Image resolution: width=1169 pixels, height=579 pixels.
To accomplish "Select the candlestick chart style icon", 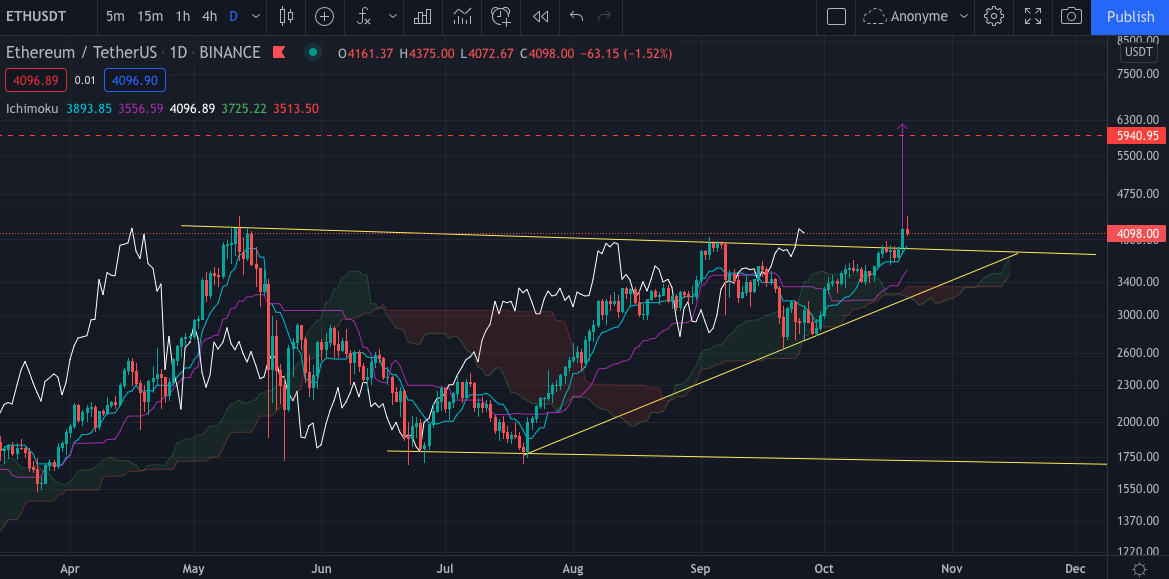I will (x=287, y=17).
